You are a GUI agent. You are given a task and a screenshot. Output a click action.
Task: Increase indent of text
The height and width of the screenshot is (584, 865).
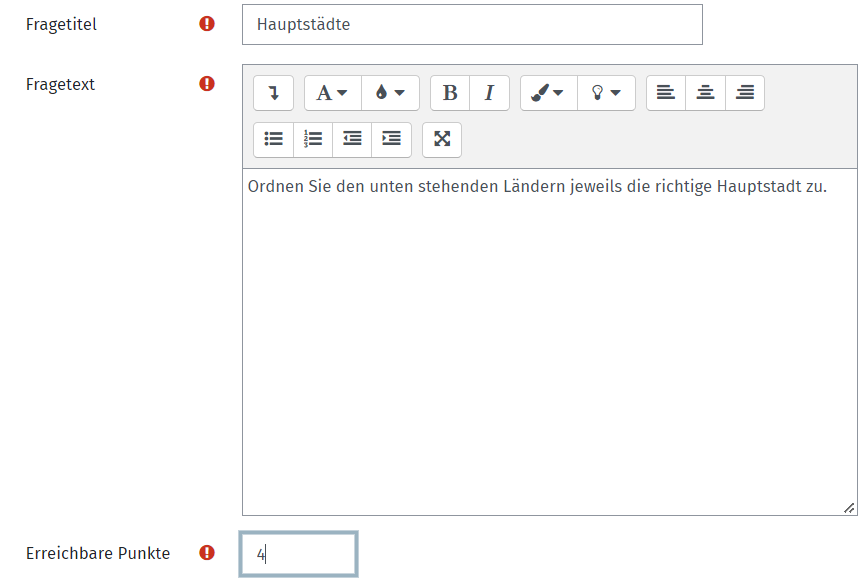[x=391, y=140]
